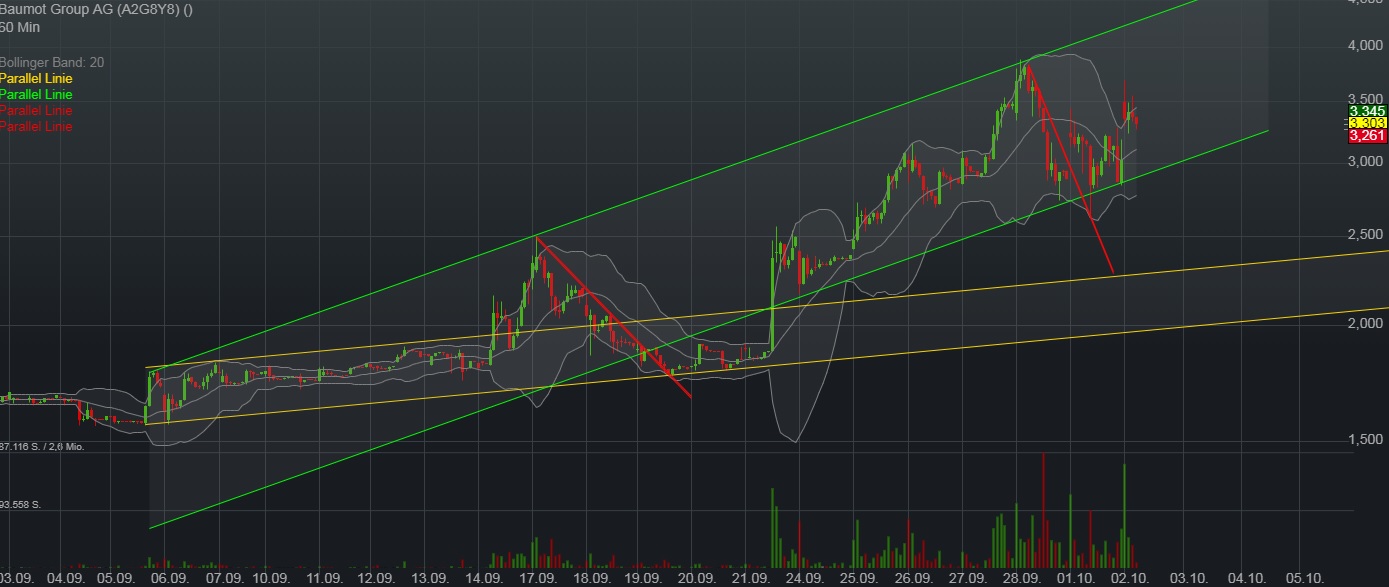Click the 04.10. date label
The image size is (1389, 587).
(x=1247, y=579)
